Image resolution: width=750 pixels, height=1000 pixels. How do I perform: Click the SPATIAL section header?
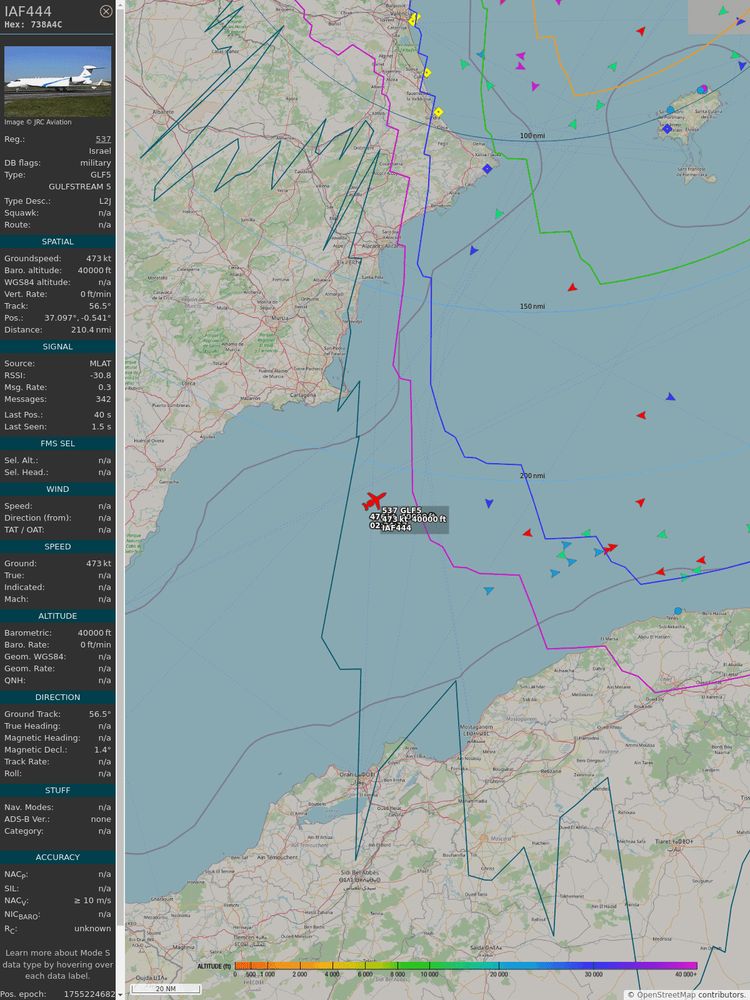[57, 242]
